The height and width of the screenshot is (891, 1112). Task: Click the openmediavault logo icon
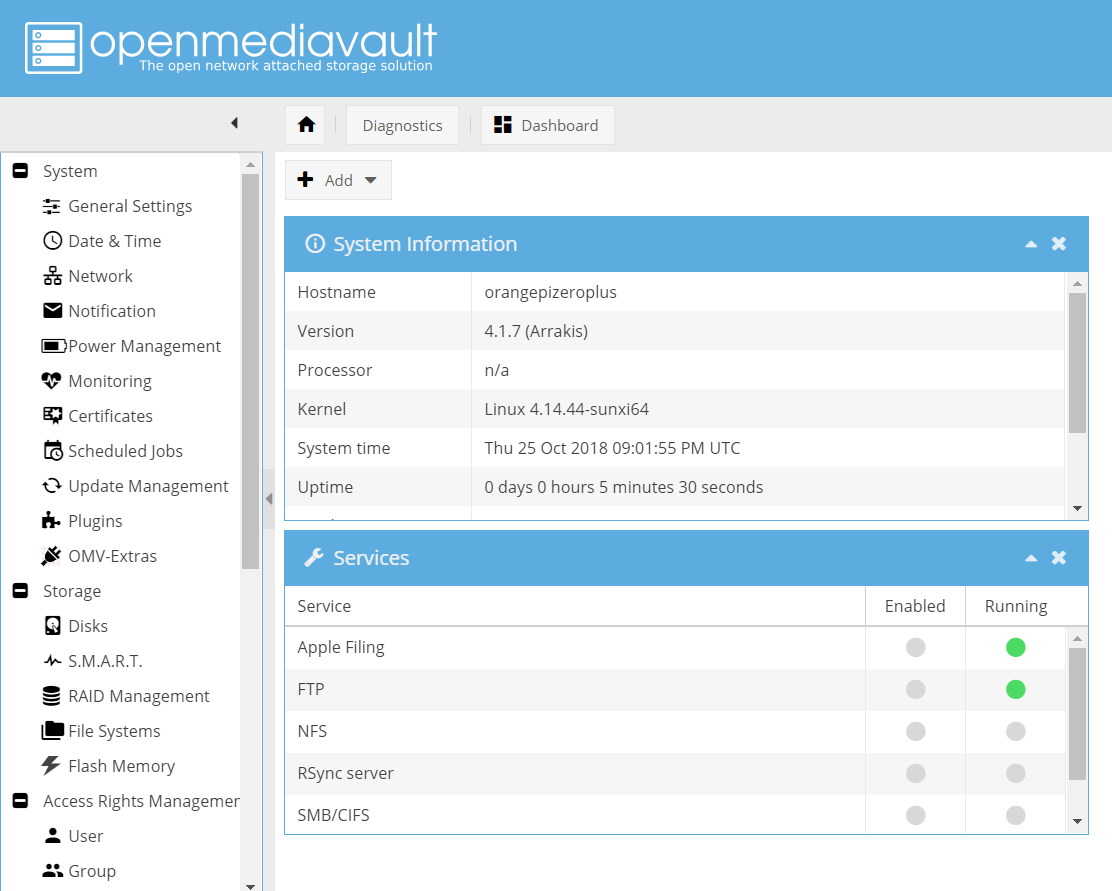[x=54, y=48]
